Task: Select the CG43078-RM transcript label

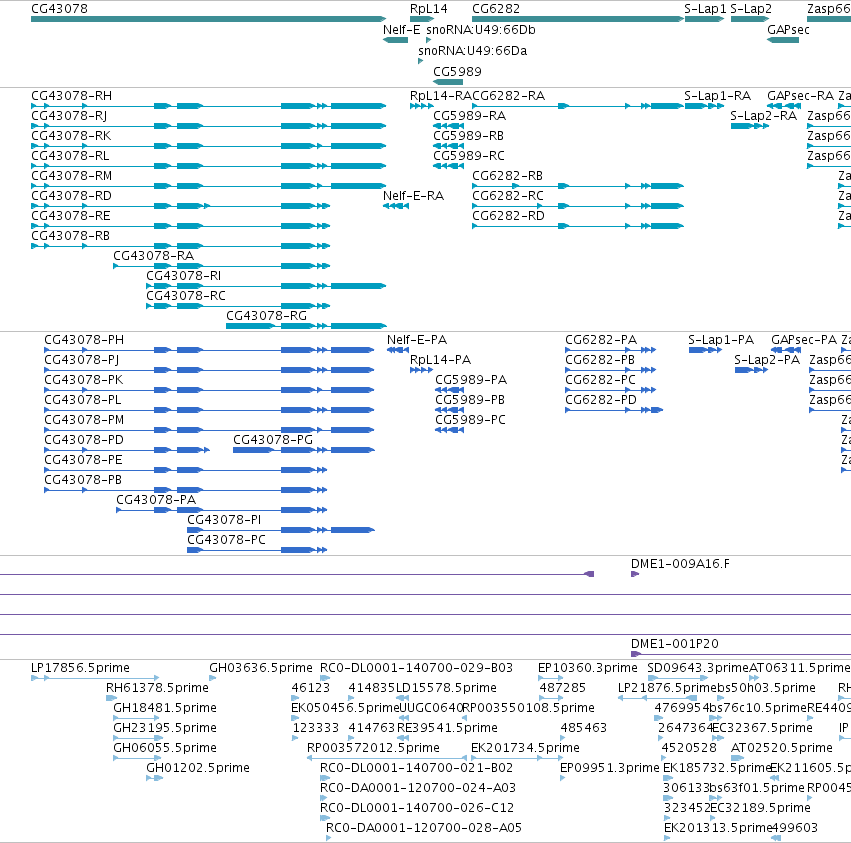Action: pyautogui.click(x=72, y=176)
